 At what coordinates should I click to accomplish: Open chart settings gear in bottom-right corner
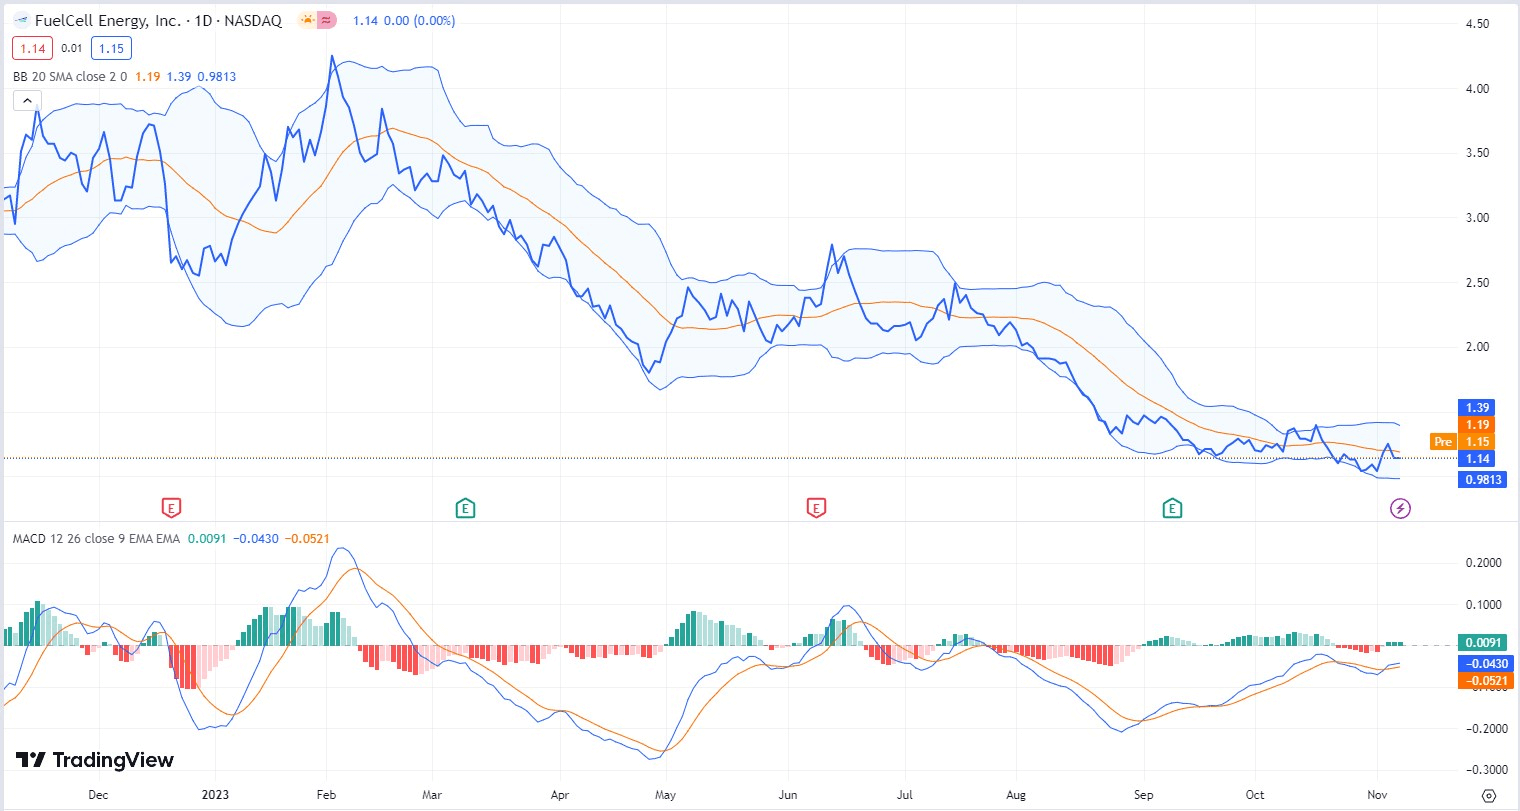point(1488,796)
